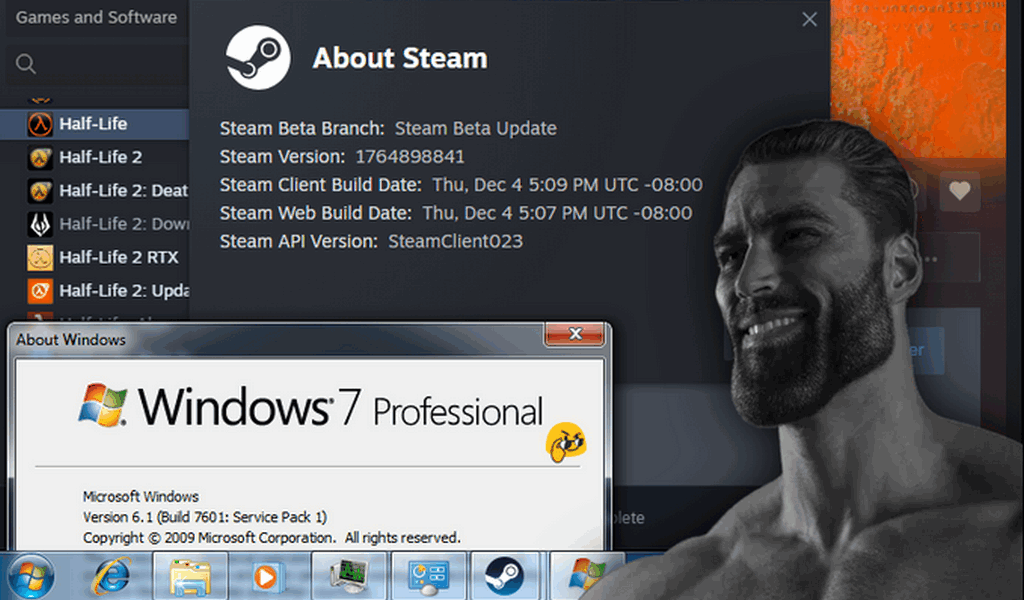Open the Control Panel taskbar icon
This screenshot has height=600, width=1024.
click(428, 576)
